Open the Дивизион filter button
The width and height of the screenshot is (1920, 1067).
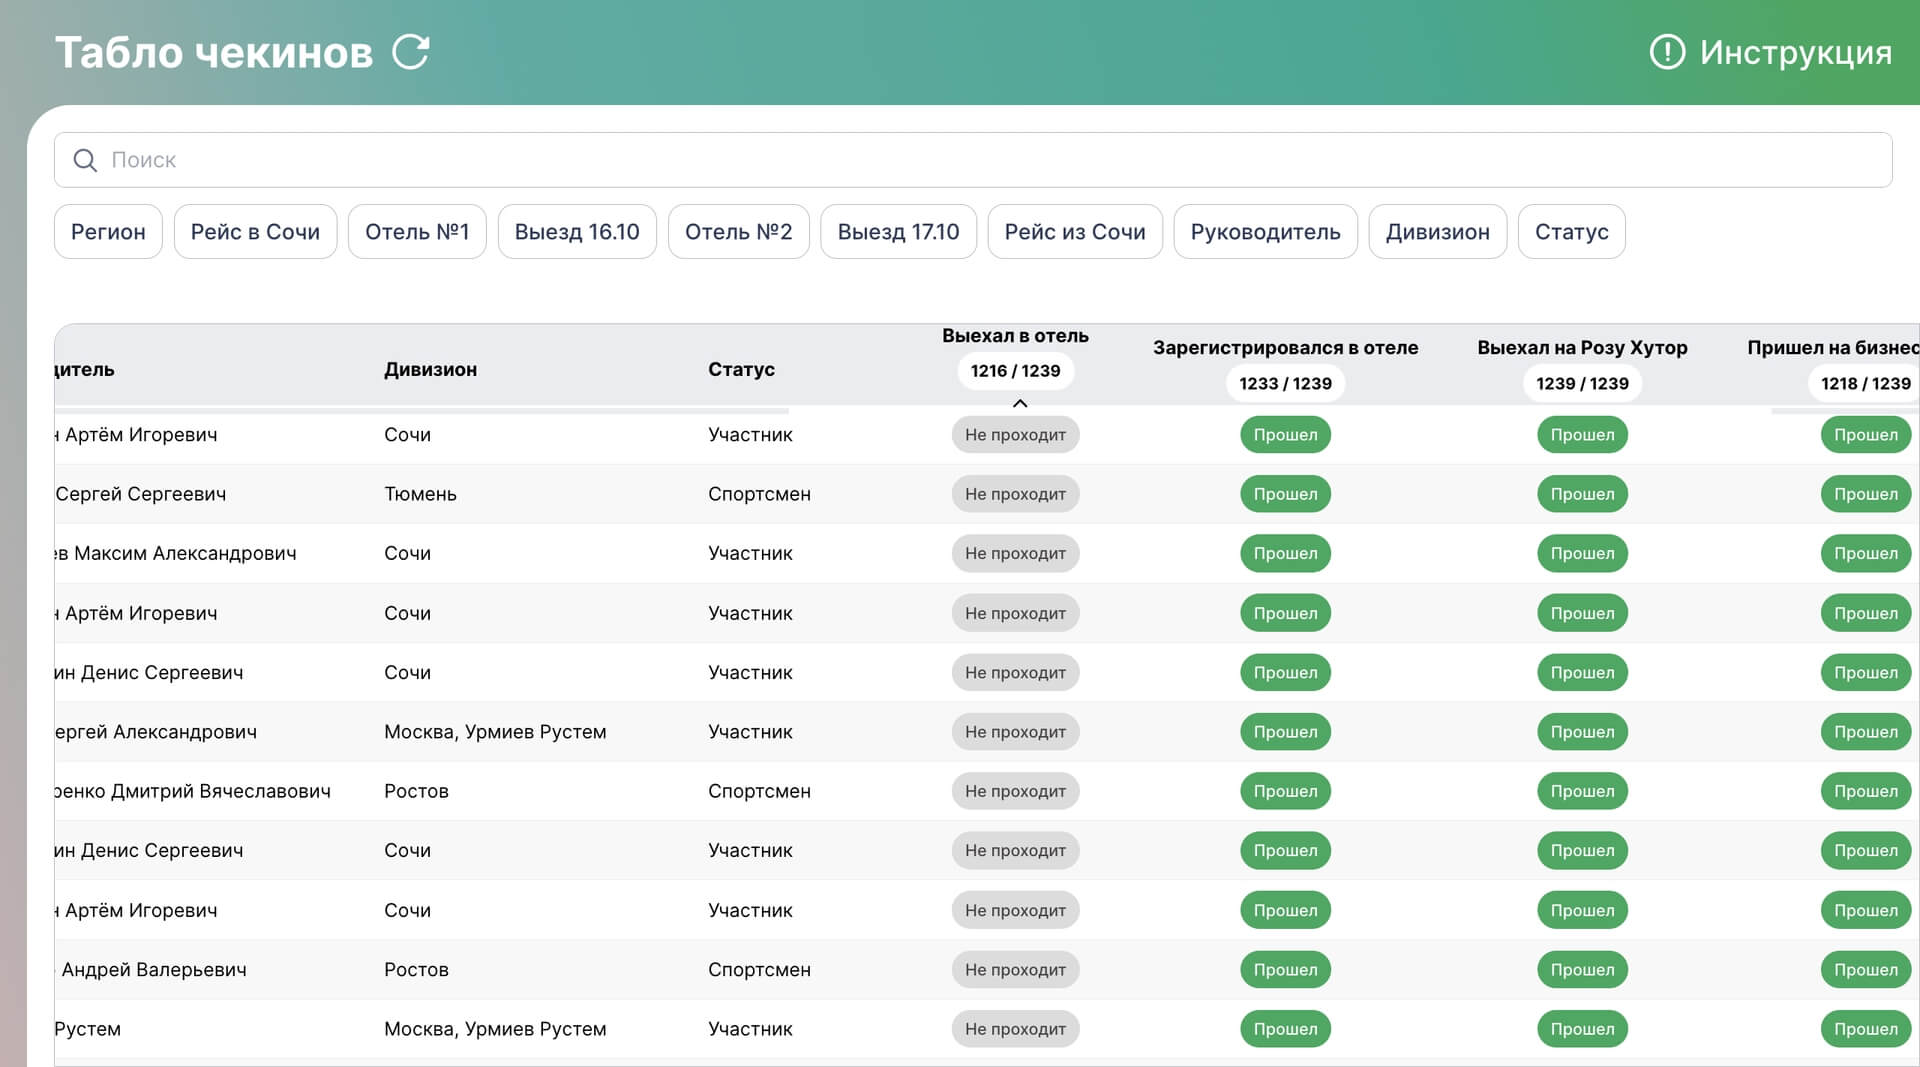pyautogui.click(x=1437, y=232)
